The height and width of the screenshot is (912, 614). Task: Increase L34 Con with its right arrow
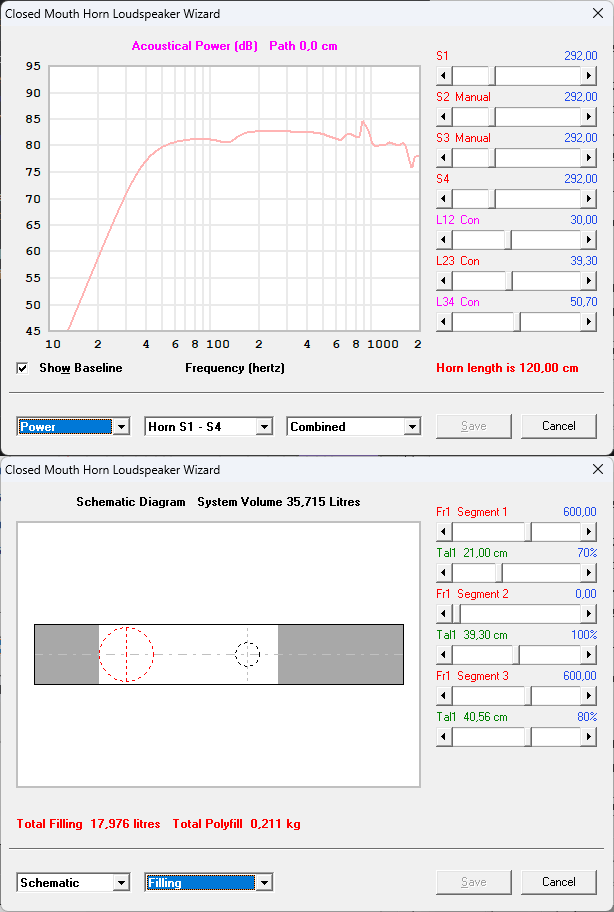click(x=588, y=322)
